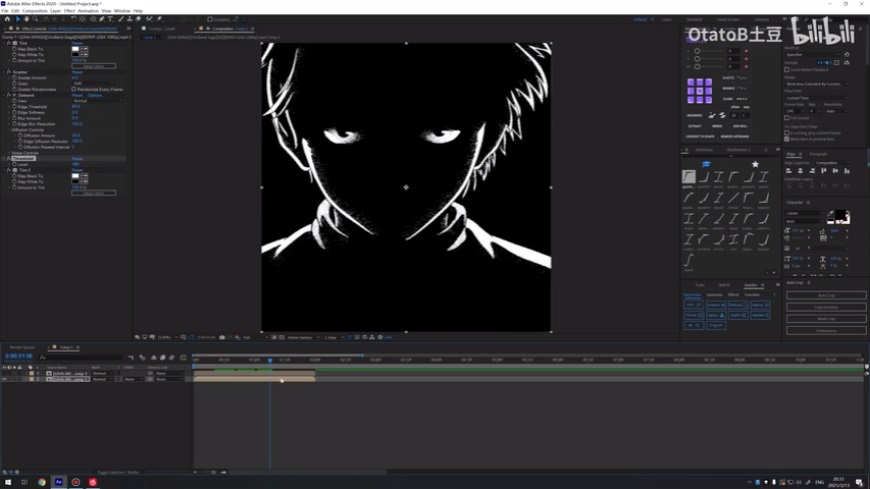Click the eyedropper in the Character panel
This screenshot has width=870, height=489.
[831, 214]
